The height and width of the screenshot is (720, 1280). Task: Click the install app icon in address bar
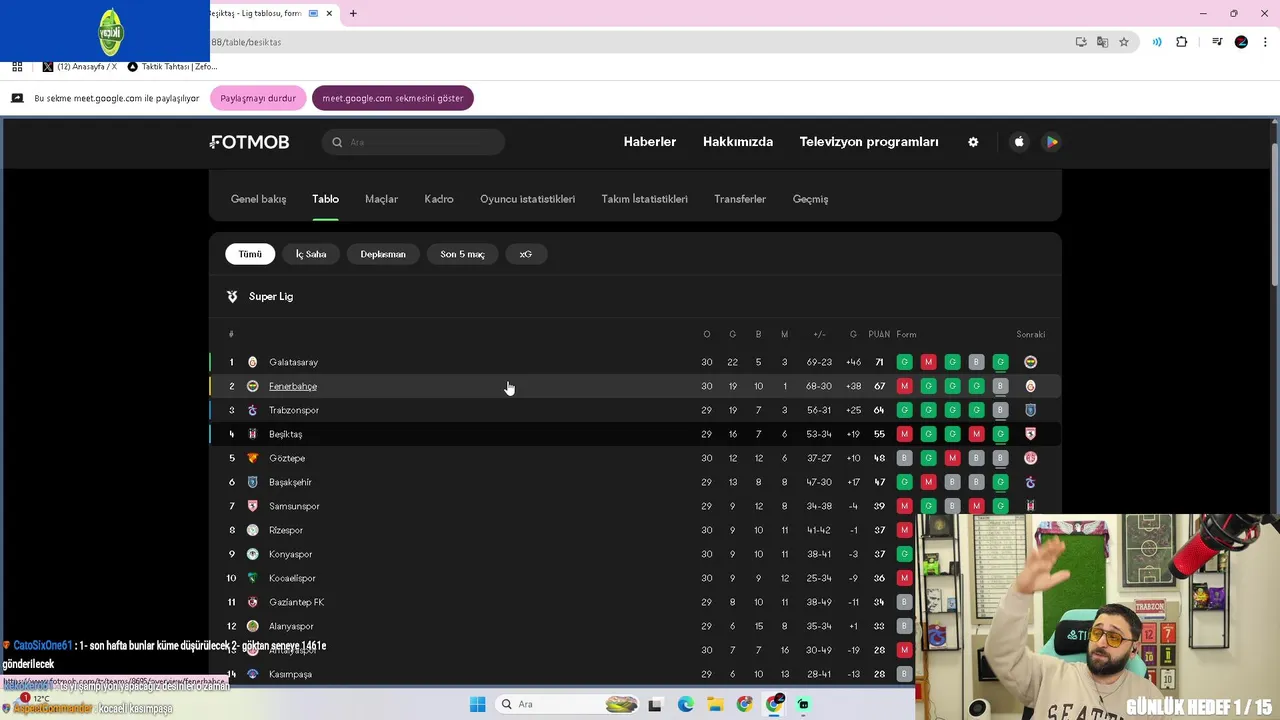(x=1081, y=42)
